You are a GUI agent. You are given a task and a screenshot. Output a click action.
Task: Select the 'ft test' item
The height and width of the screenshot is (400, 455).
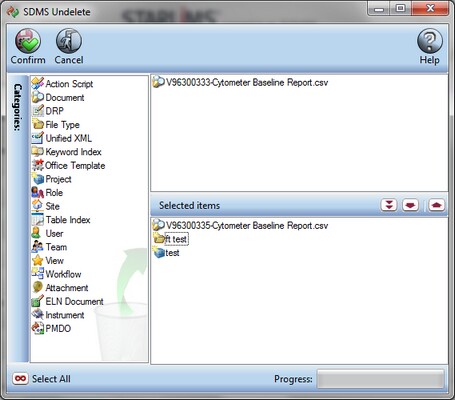(171, 239)
